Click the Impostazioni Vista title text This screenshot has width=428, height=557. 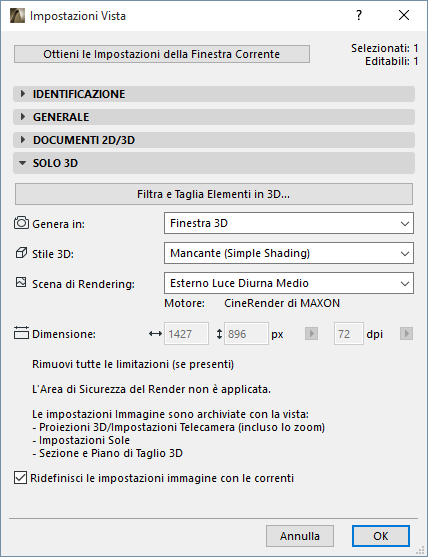click(x=78, y=16)
